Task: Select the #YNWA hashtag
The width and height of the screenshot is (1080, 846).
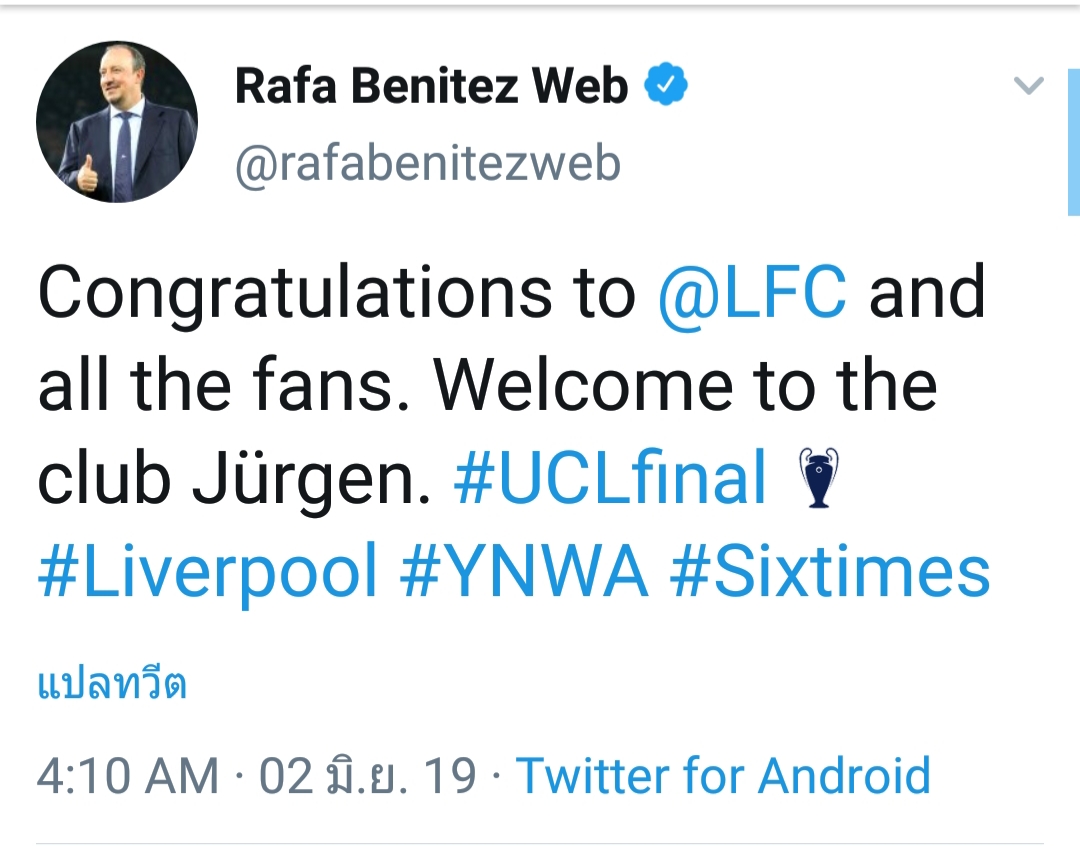Action: pyautogui.click(x=524, y=573)
